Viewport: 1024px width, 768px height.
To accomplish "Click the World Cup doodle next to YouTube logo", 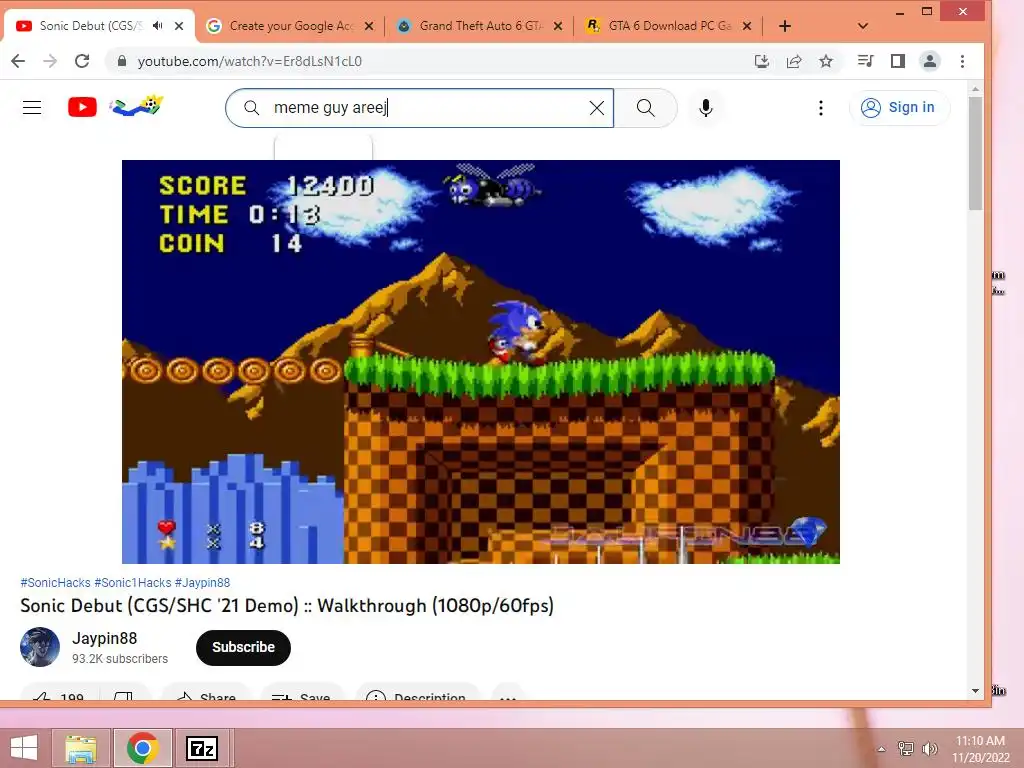I will point(136,106).
